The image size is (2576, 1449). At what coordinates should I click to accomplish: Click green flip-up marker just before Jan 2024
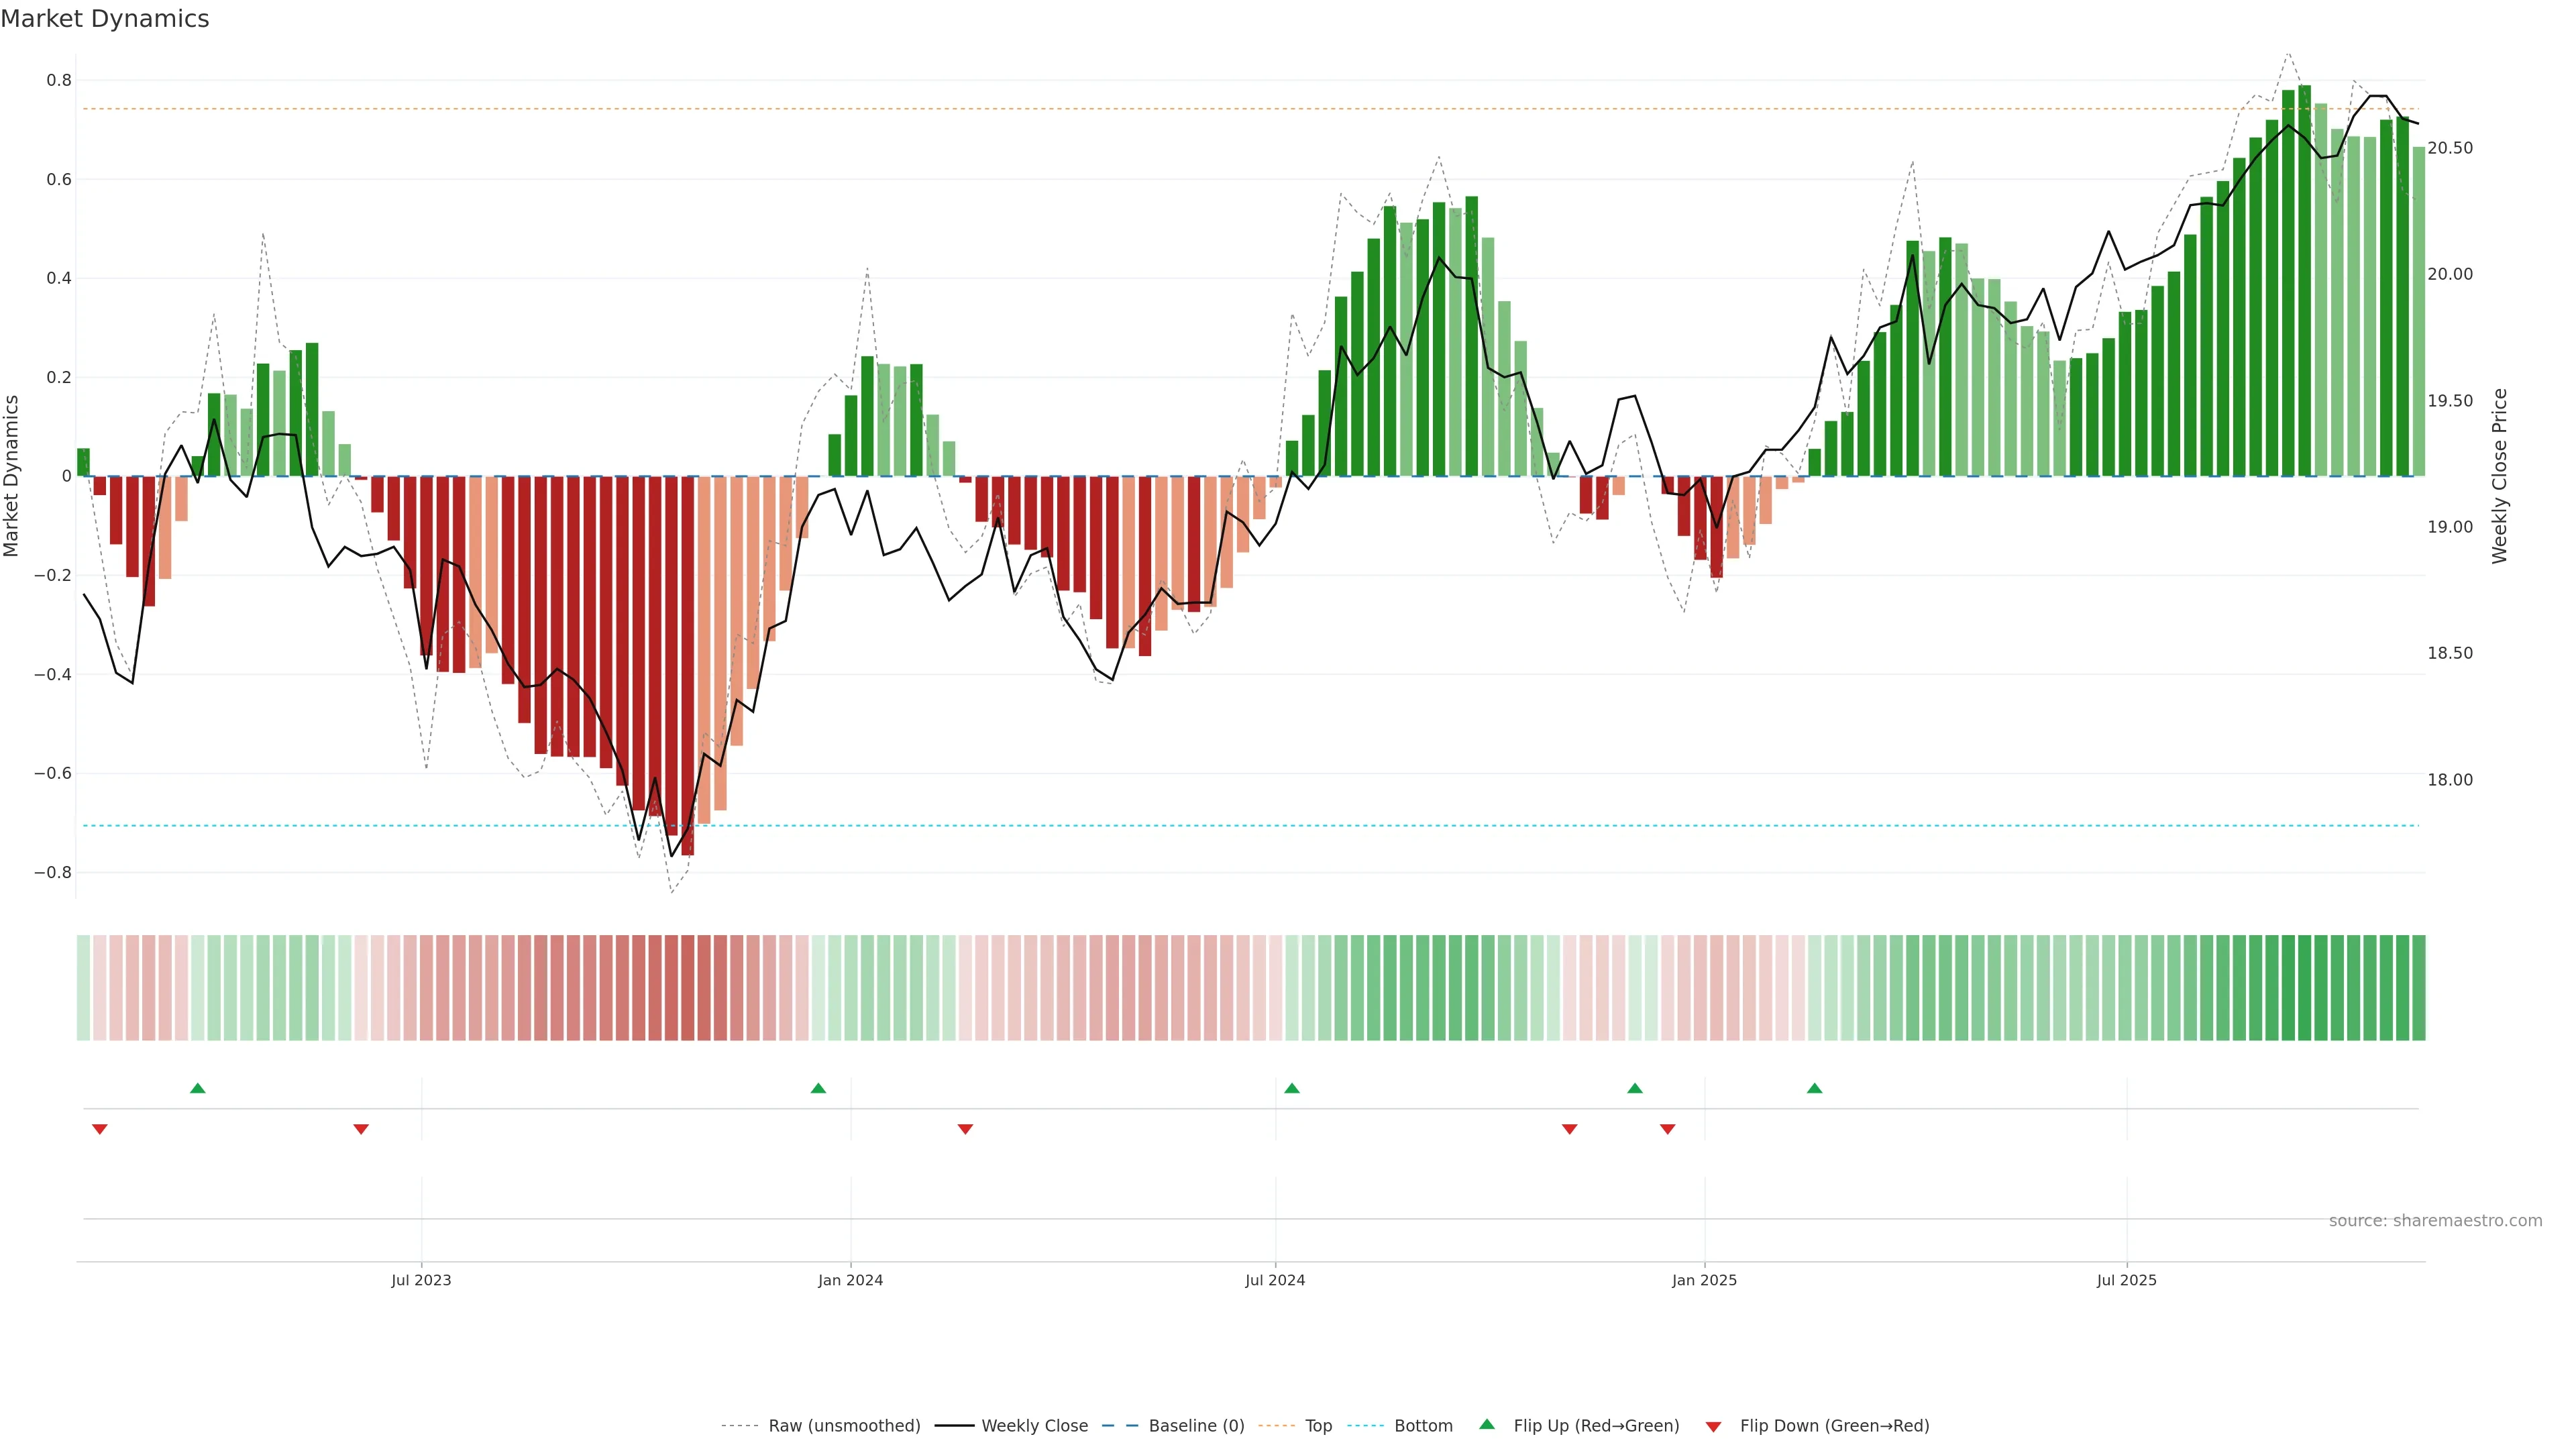pos(818,1088)
